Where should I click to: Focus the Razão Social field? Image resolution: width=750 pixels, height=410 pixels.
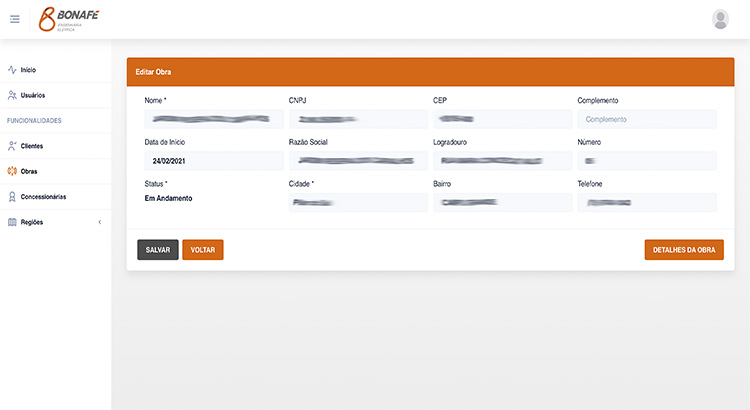(x=358, y=161)
